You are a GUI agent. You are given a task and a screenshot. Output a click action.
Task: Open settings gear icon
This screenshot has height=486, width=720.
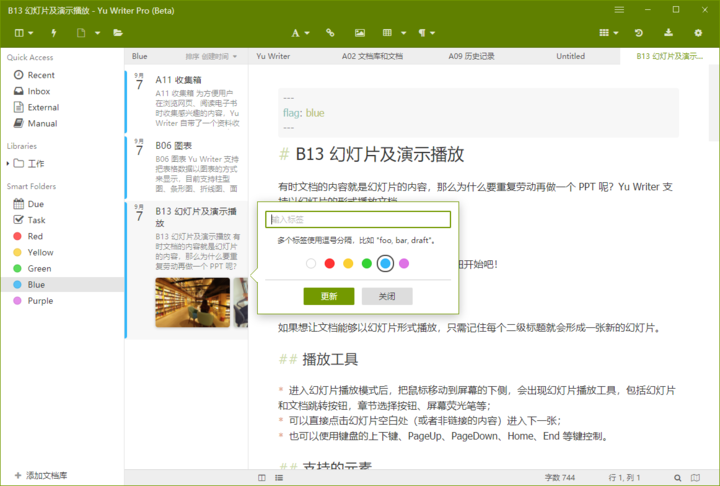click(698, 33)
